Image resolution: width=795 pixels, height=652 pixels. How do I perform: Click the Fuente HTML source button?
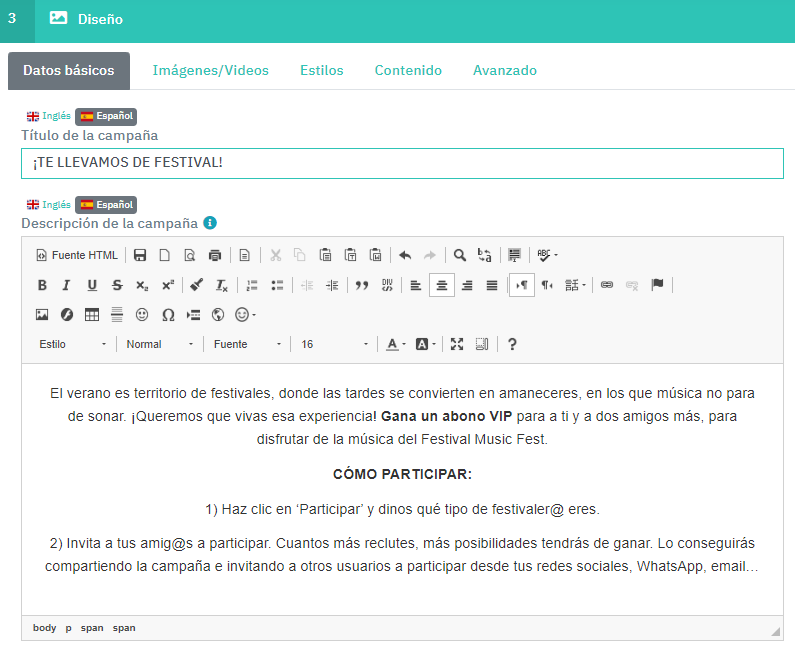[77, 255]
